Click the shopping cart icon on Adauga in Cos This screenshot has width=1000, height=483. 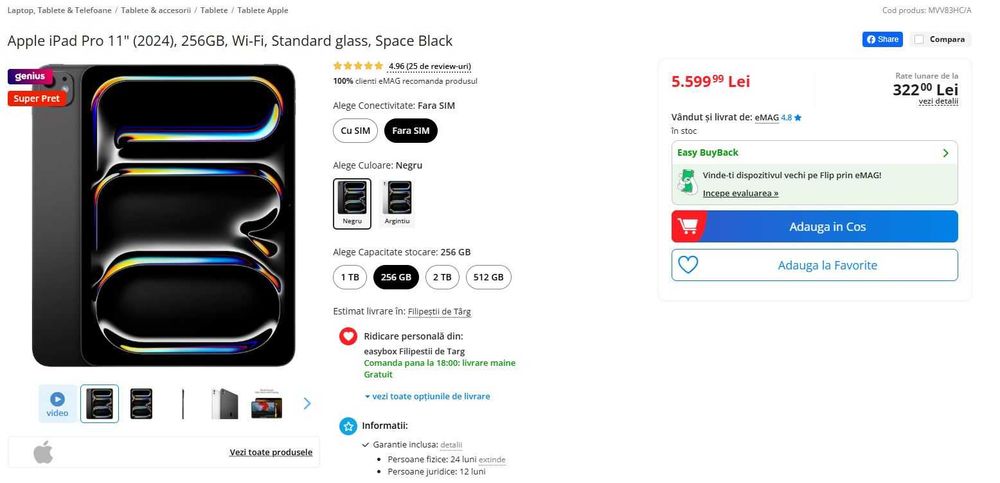point(688,227)
